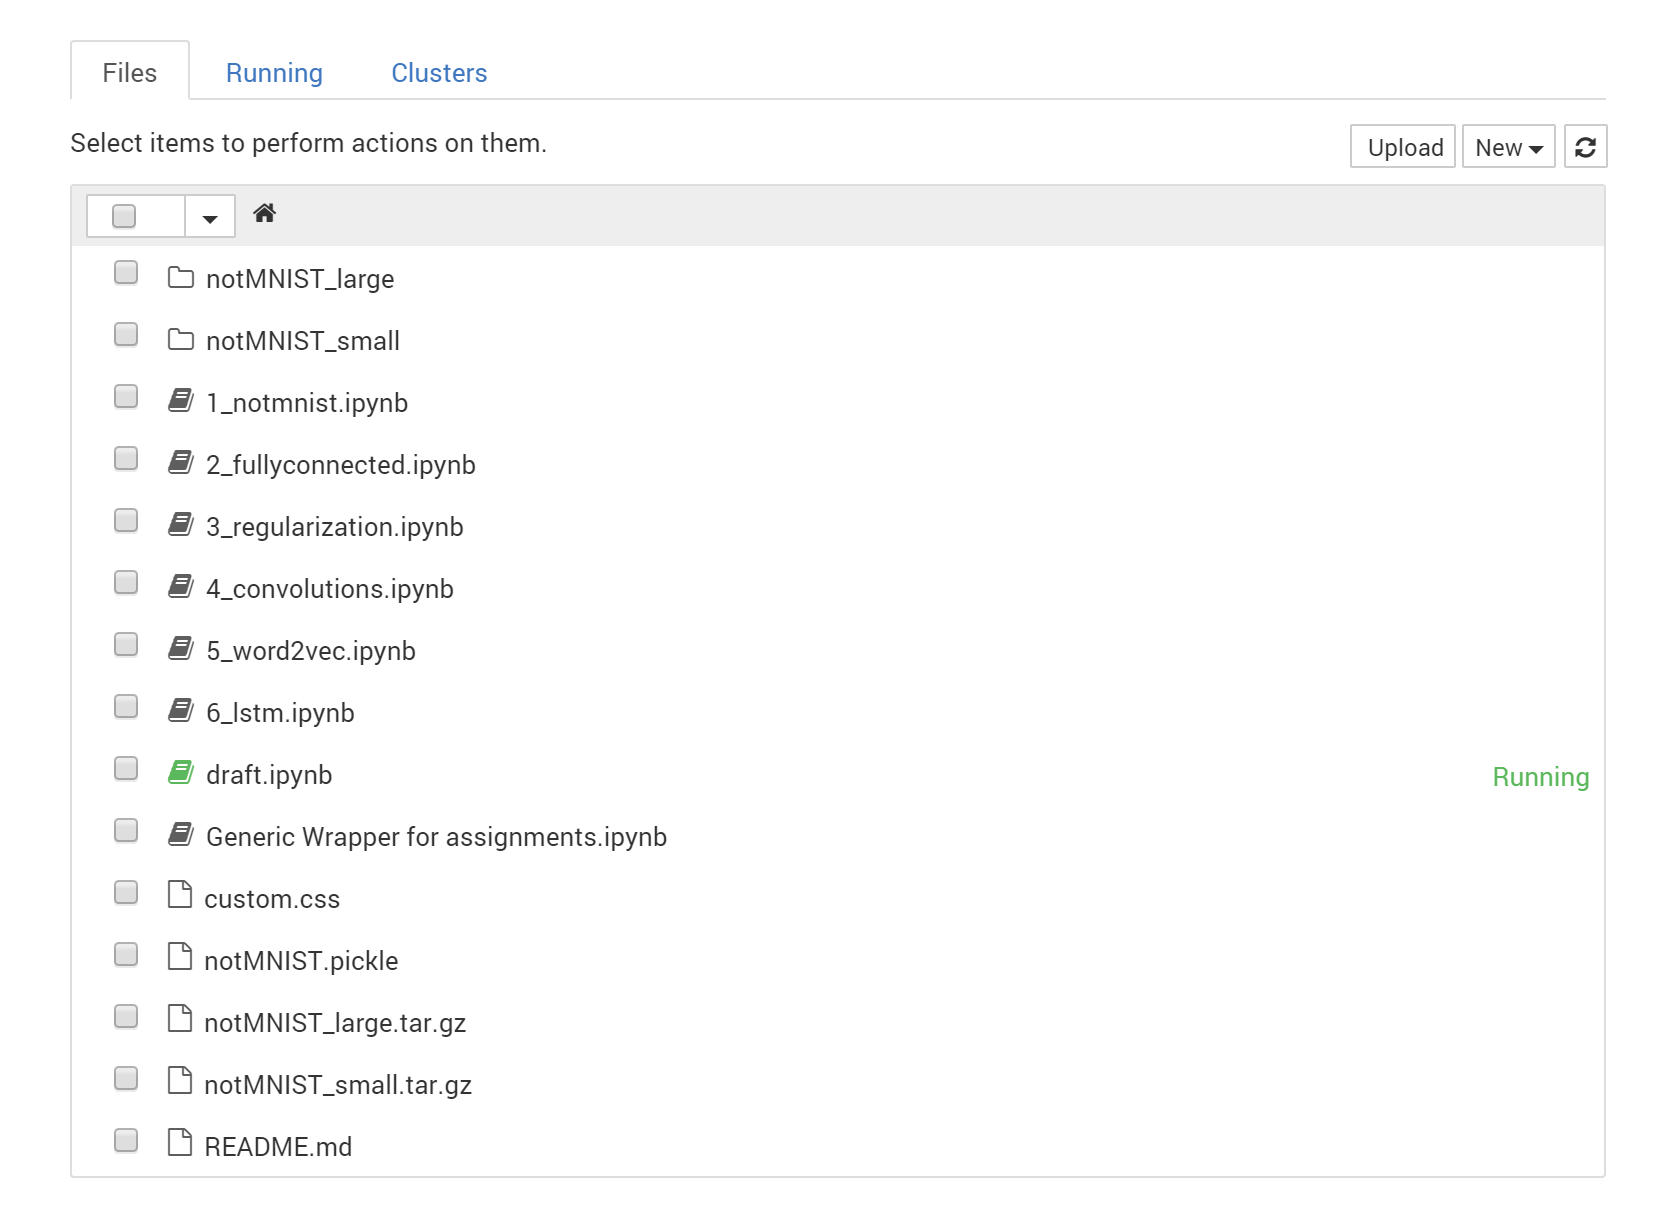Image resolution: width=1658 pixels, height=1226 pixels.
Task: Open Generic Wrapper for assignments.ipynb
Action: click(x=436, y=837)
